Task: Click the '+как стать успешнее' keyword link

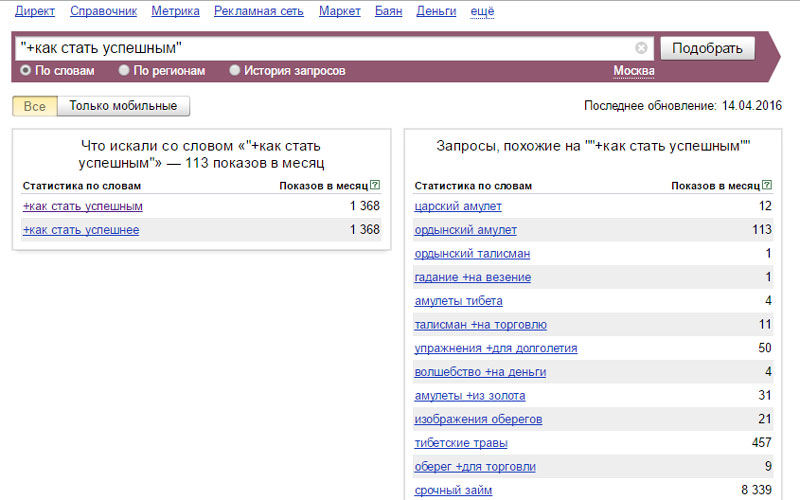Action: point(80,230)
